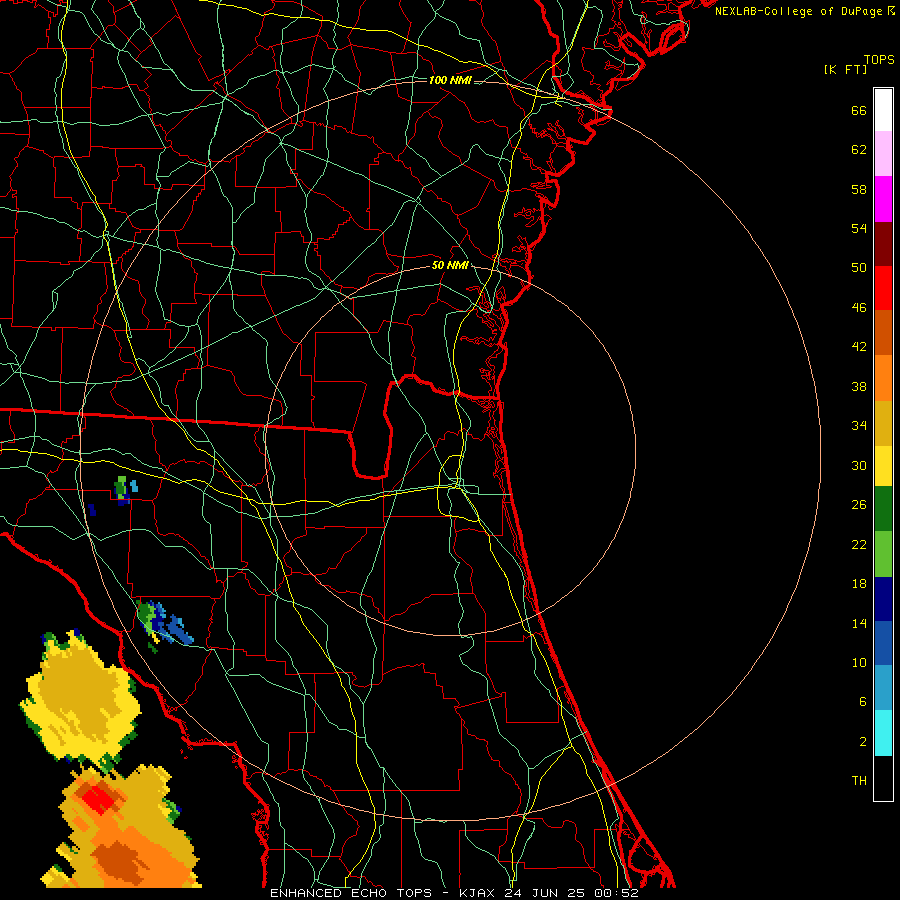
Task: Click the 100 NMI range ring label
Action: coord(450,80)
